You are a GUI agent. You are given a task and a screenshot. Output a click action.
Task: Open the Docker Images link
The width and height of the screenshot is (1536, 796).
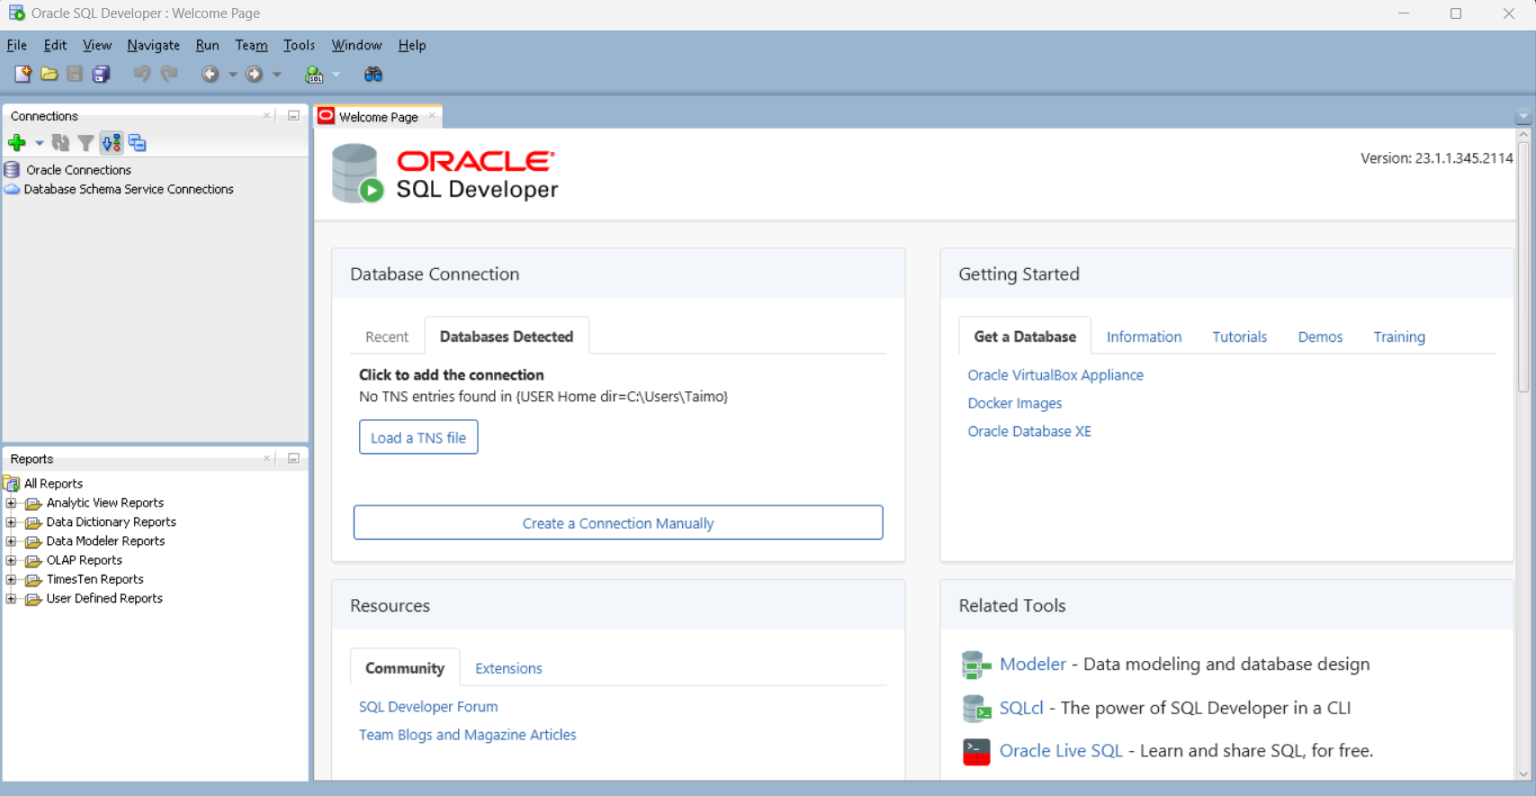click(1014, 403)
